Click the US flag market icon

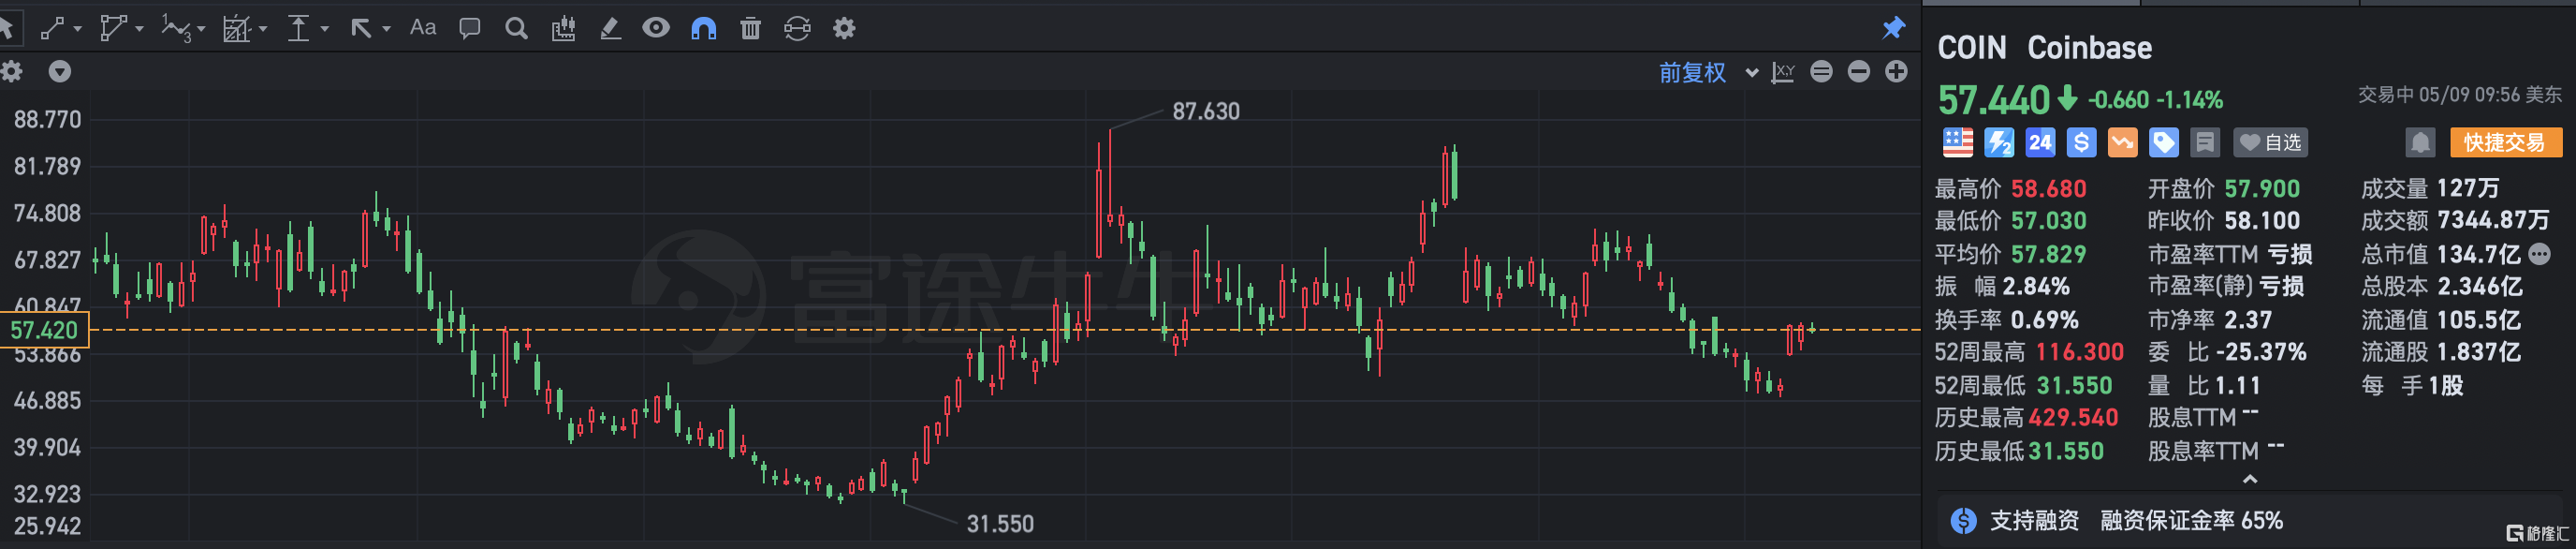click(1958, 143)
